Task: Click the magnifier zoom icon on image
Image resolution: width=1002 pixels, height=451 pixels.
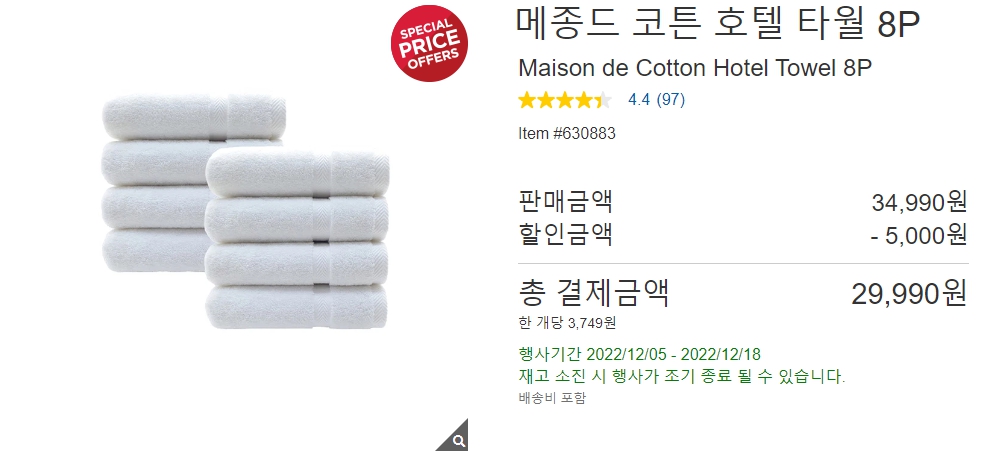Action: tap(457, 440)
